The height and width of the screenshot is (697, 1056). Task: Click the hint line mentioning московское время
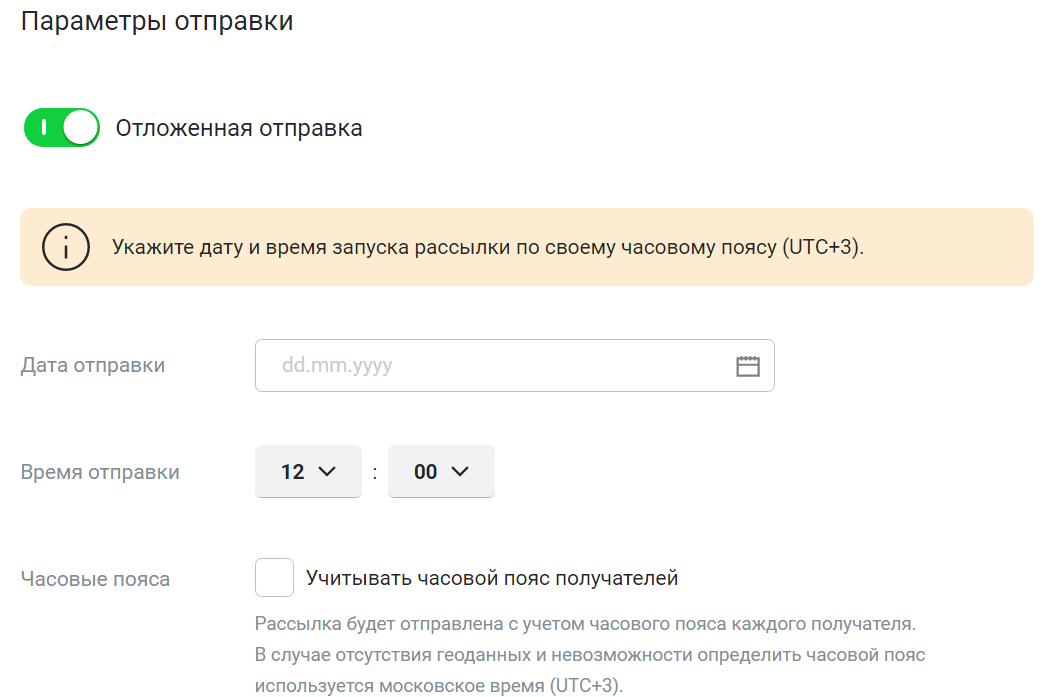pos(438,686)
